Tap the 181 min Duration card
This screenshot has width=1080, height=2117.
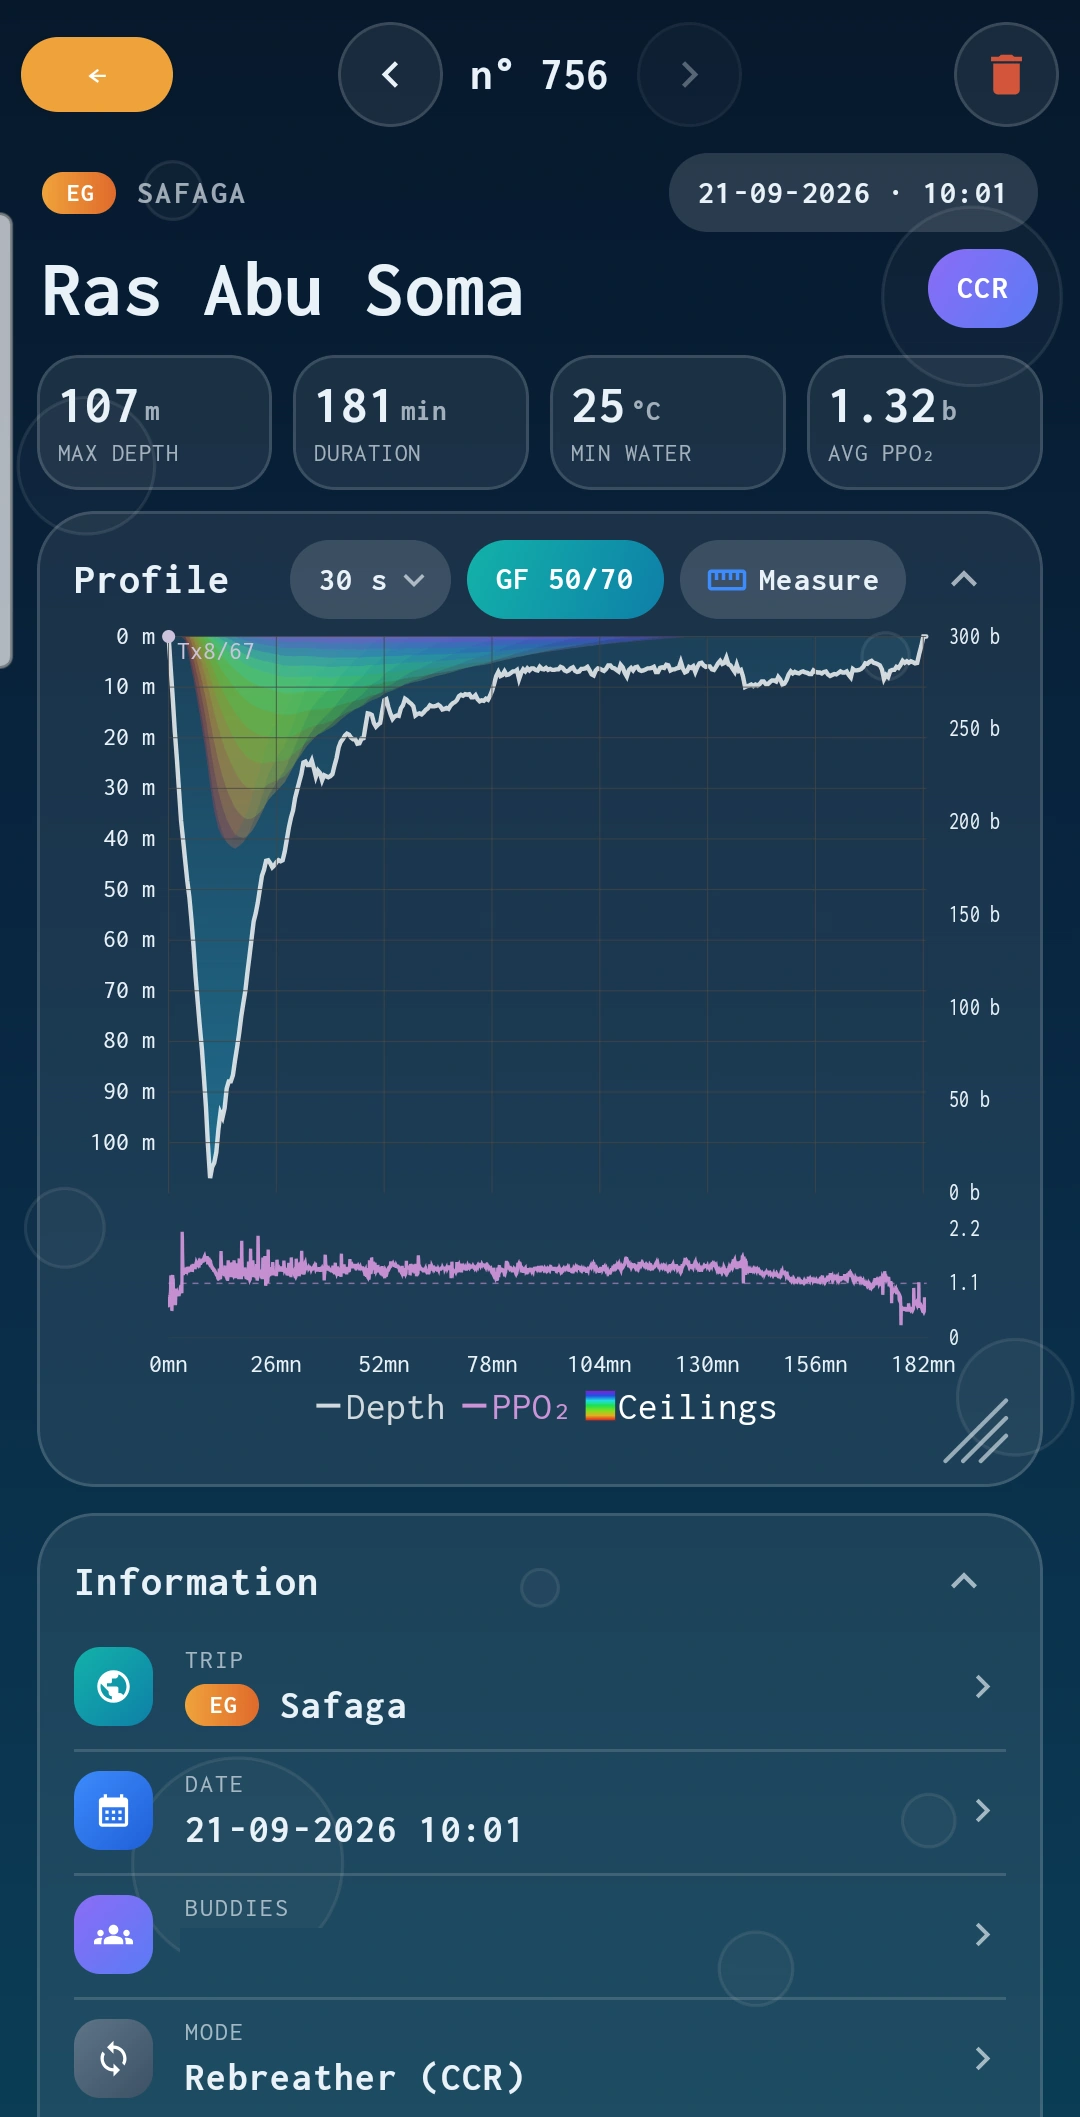[x=411, y=423]
